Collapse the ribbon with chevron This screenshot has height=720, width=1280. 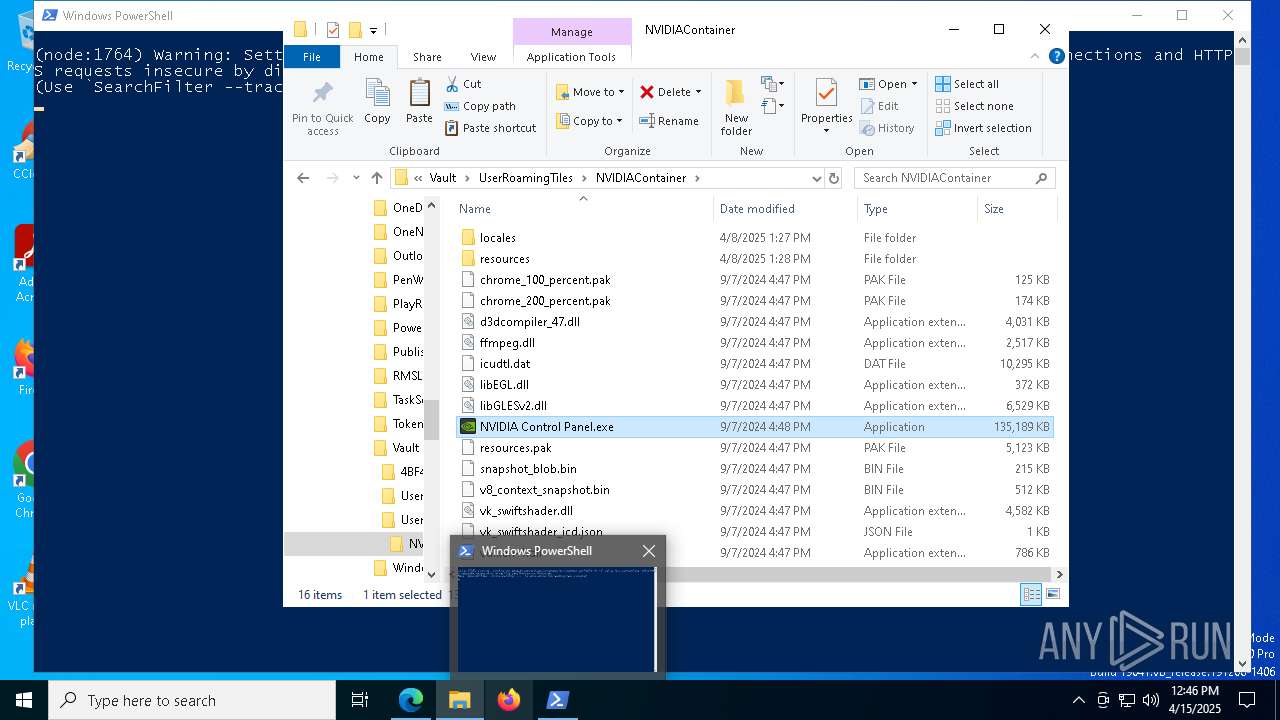[x=1035, y=56]
